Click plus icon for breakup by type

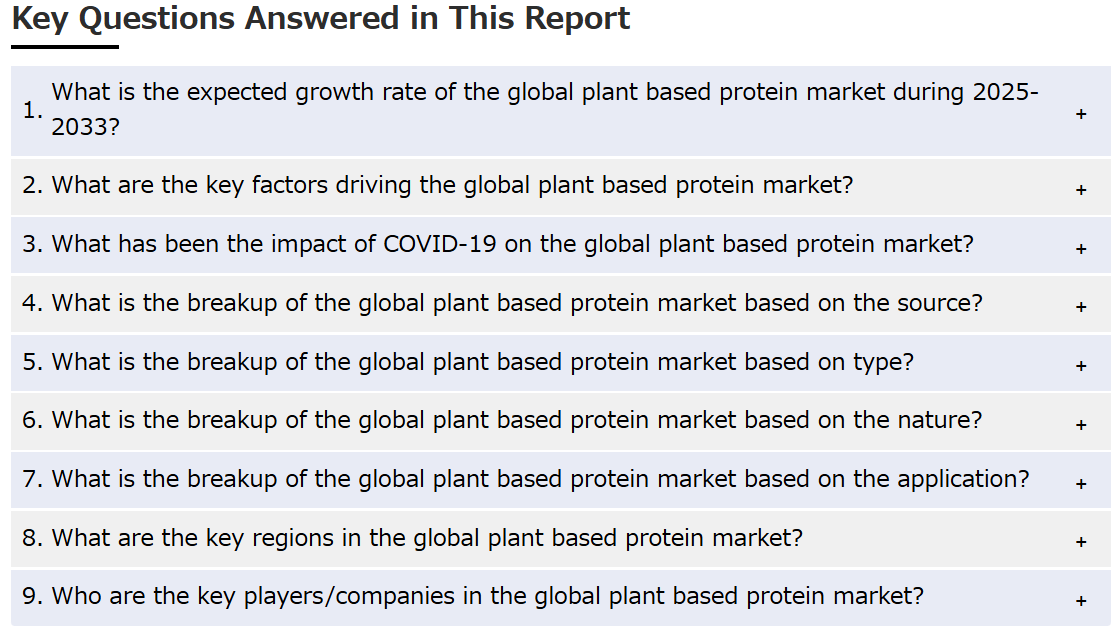[1081, 366]
